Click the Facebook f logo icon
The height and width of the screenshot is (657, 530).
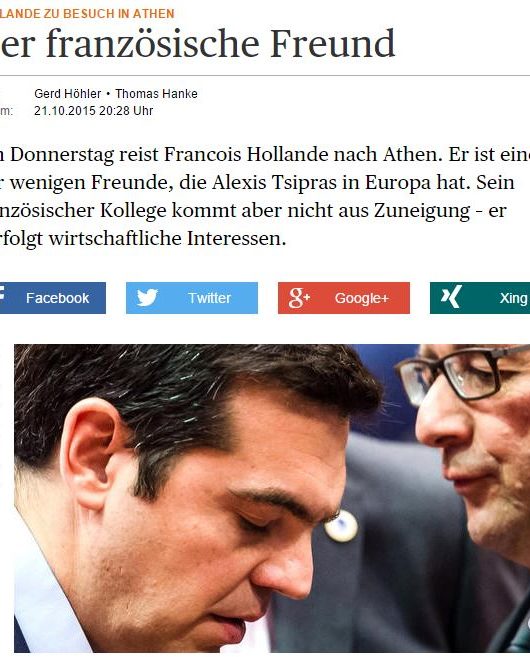[2, 294]
